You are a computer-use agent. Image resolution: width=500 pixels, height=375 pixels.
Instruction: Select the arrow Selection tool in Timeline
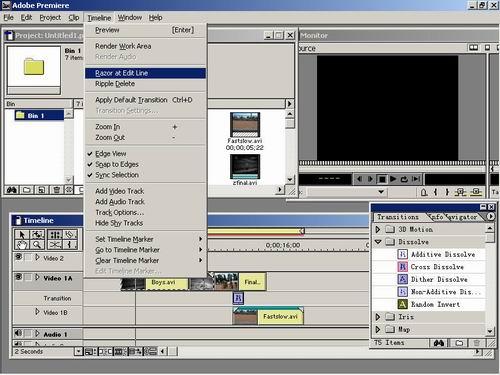22,234
